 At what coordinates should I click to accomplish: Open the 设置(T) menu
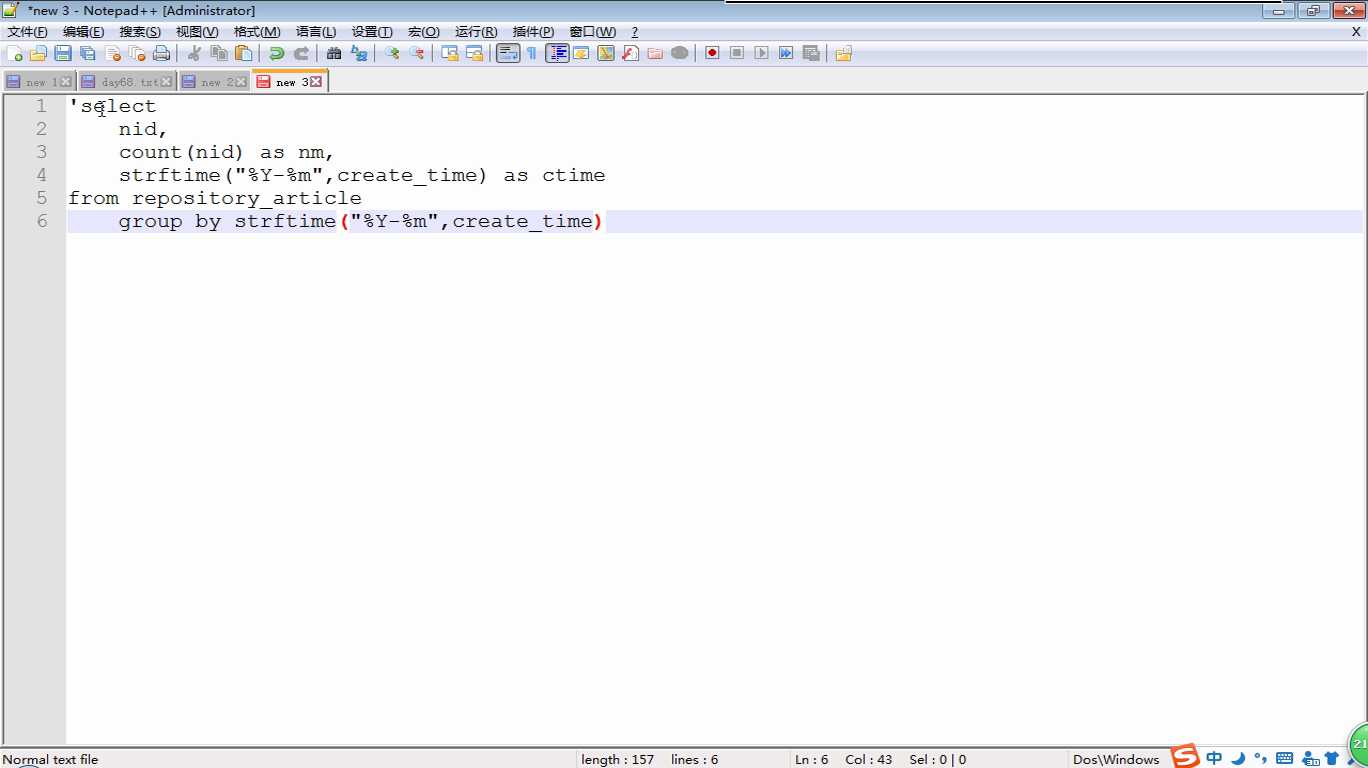[372, 32]
